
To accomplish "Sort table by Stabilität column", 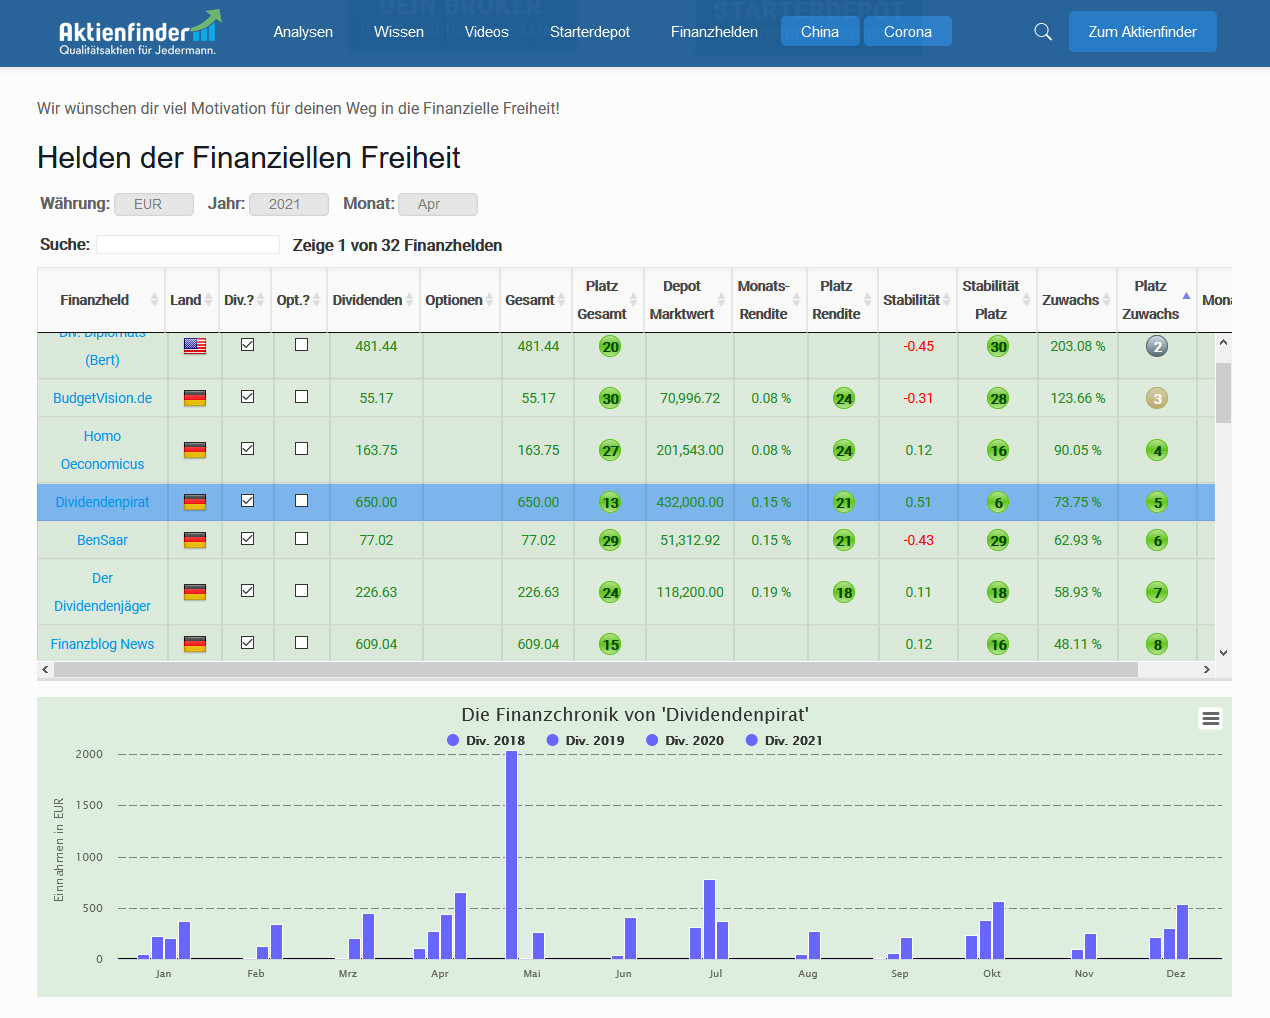I will tap(917, 300).
